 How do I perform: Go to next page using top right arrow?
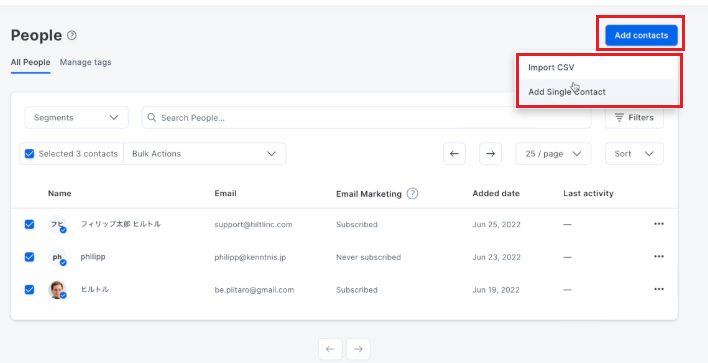(490, 154)
